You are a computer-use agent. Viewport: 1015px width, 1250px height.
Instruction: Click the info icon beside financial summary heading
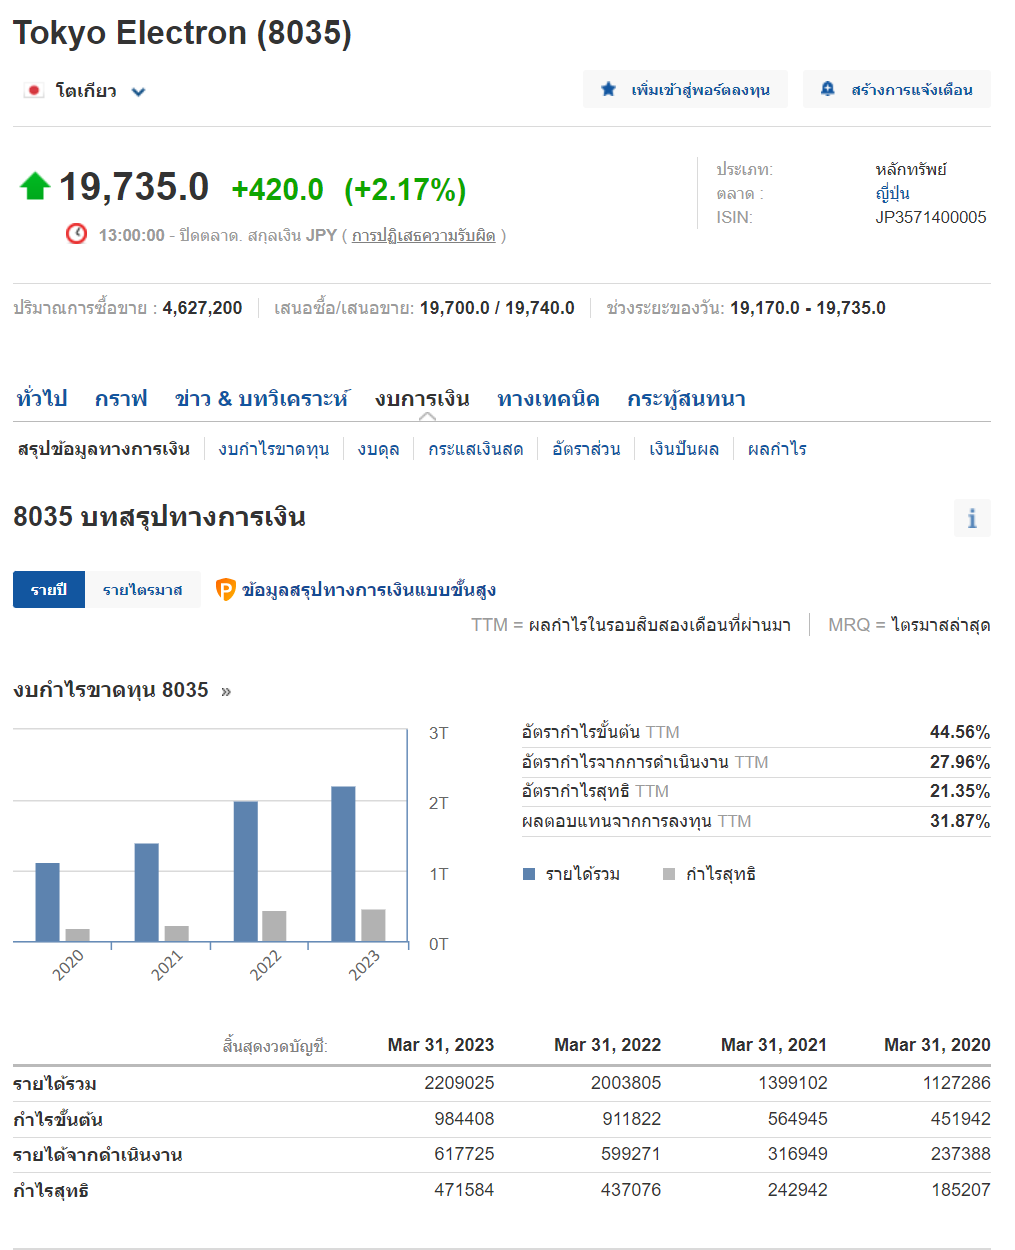(971, 518)
